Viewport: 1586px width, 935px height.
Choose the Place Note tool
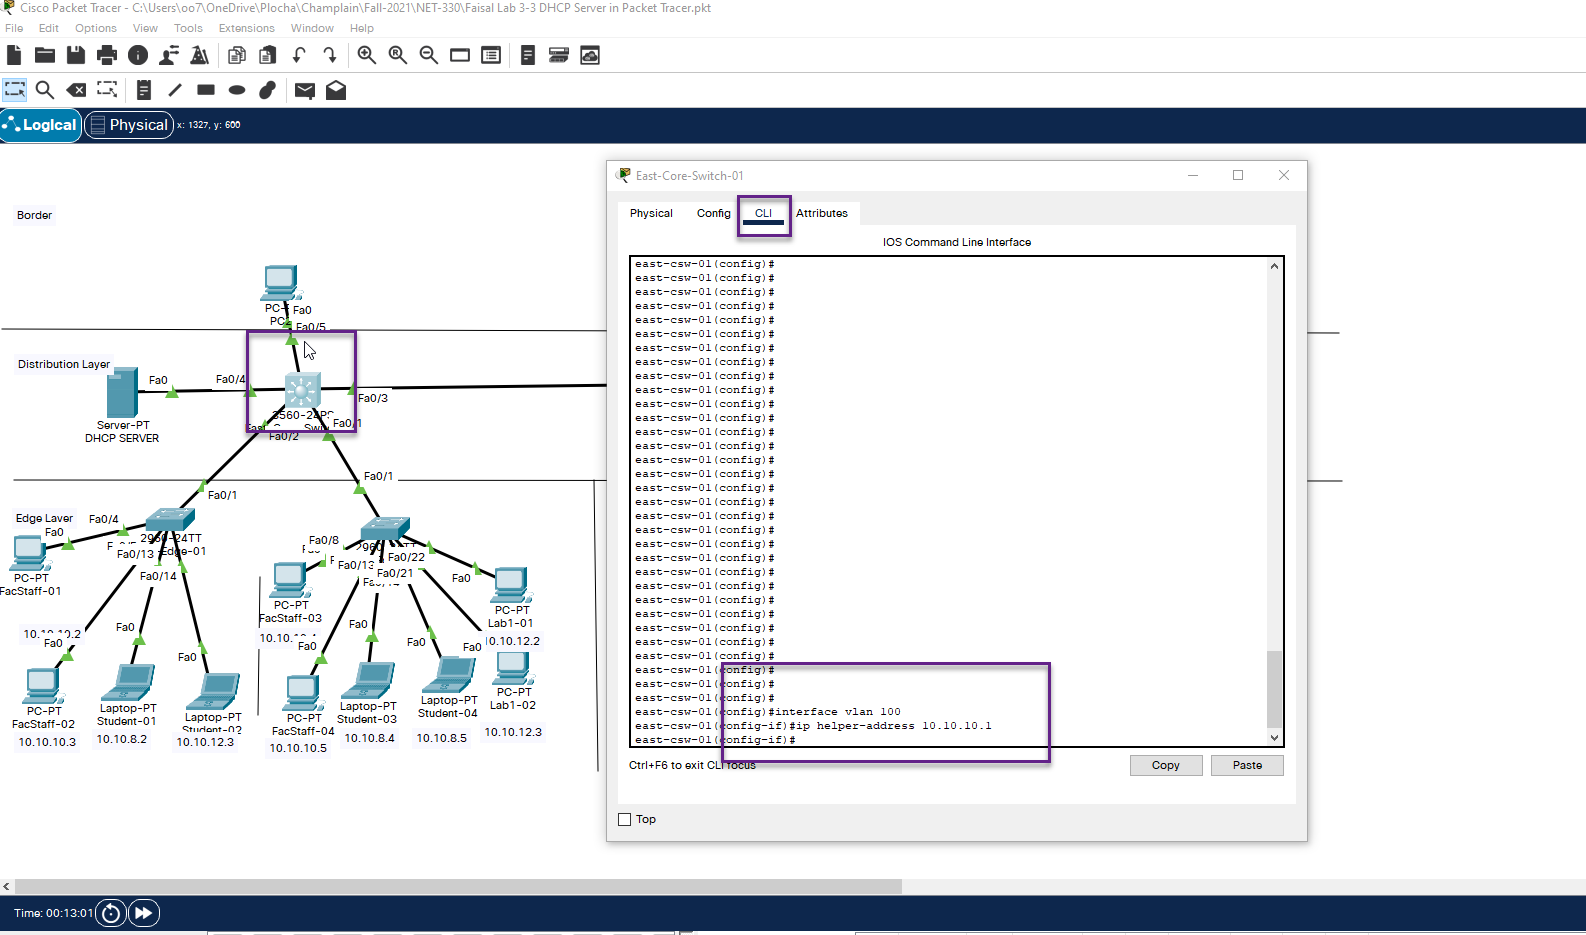[144, 90]
